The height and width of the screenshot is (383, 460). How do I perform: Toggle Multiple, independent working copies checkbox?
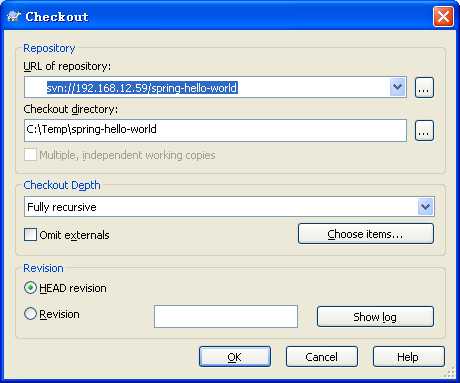[30, 155]
